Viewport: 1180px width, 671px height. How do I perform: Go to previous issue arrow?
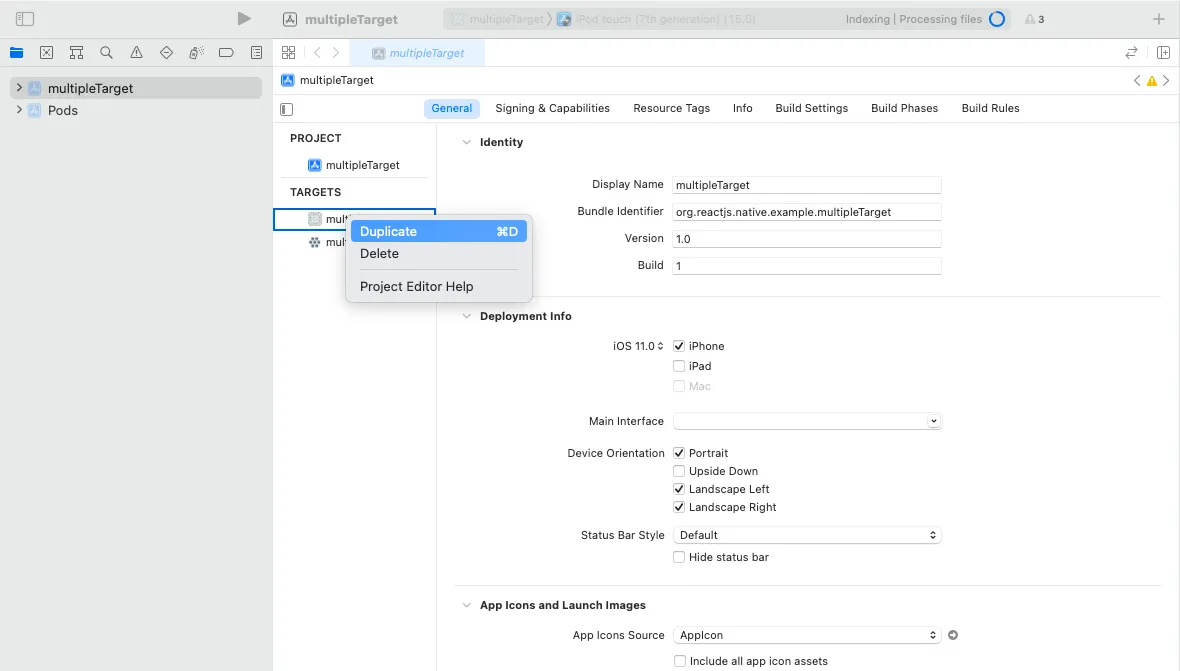1137,80
